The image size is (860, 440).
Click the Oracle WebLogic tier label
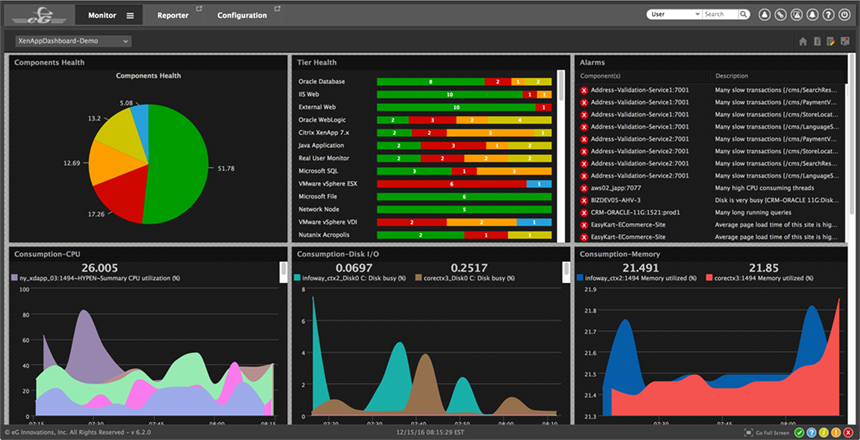tap(322, 120)
